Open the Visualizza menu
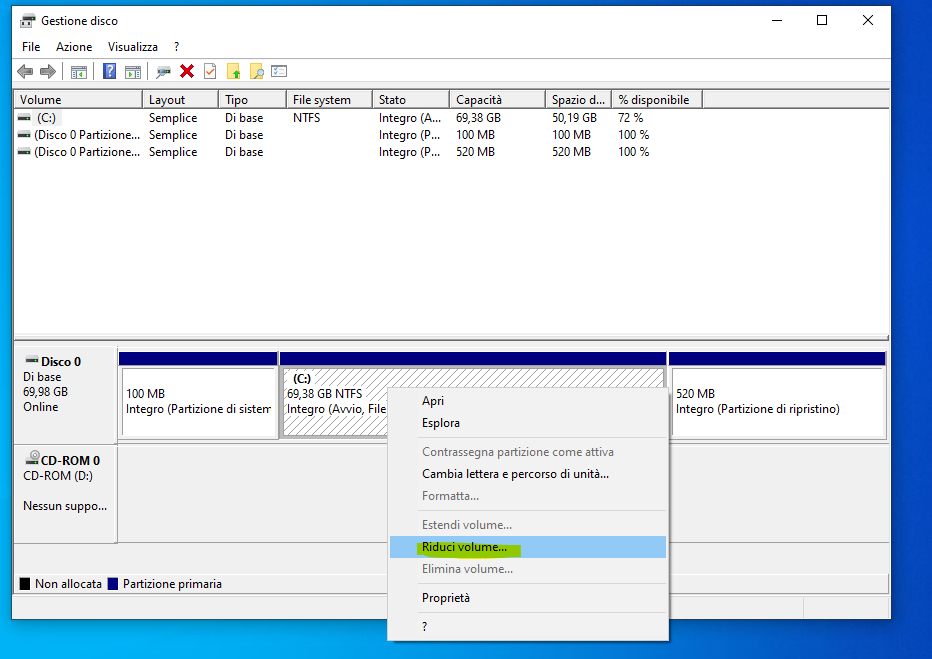This screenshot has height=659, width=932. pyautogui.click(x=133, y=47)
